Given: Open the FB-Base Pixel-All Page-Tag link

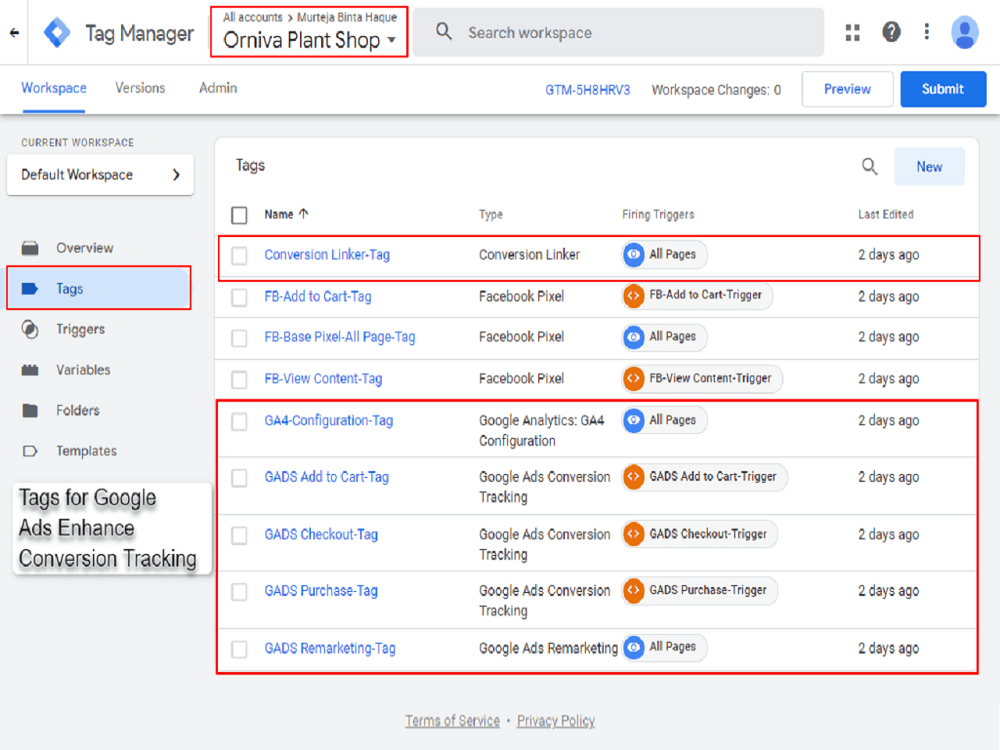Looking at the screenshot, I should pos(339,337).
